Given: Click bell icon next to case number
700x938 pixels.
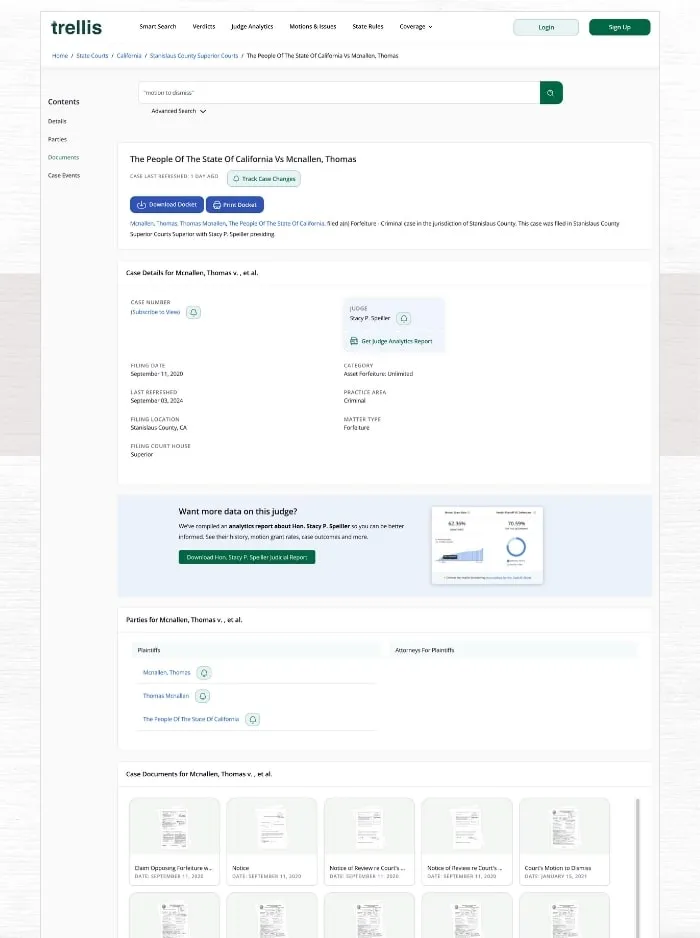Looking at the screenshot, I should point(193,312).
